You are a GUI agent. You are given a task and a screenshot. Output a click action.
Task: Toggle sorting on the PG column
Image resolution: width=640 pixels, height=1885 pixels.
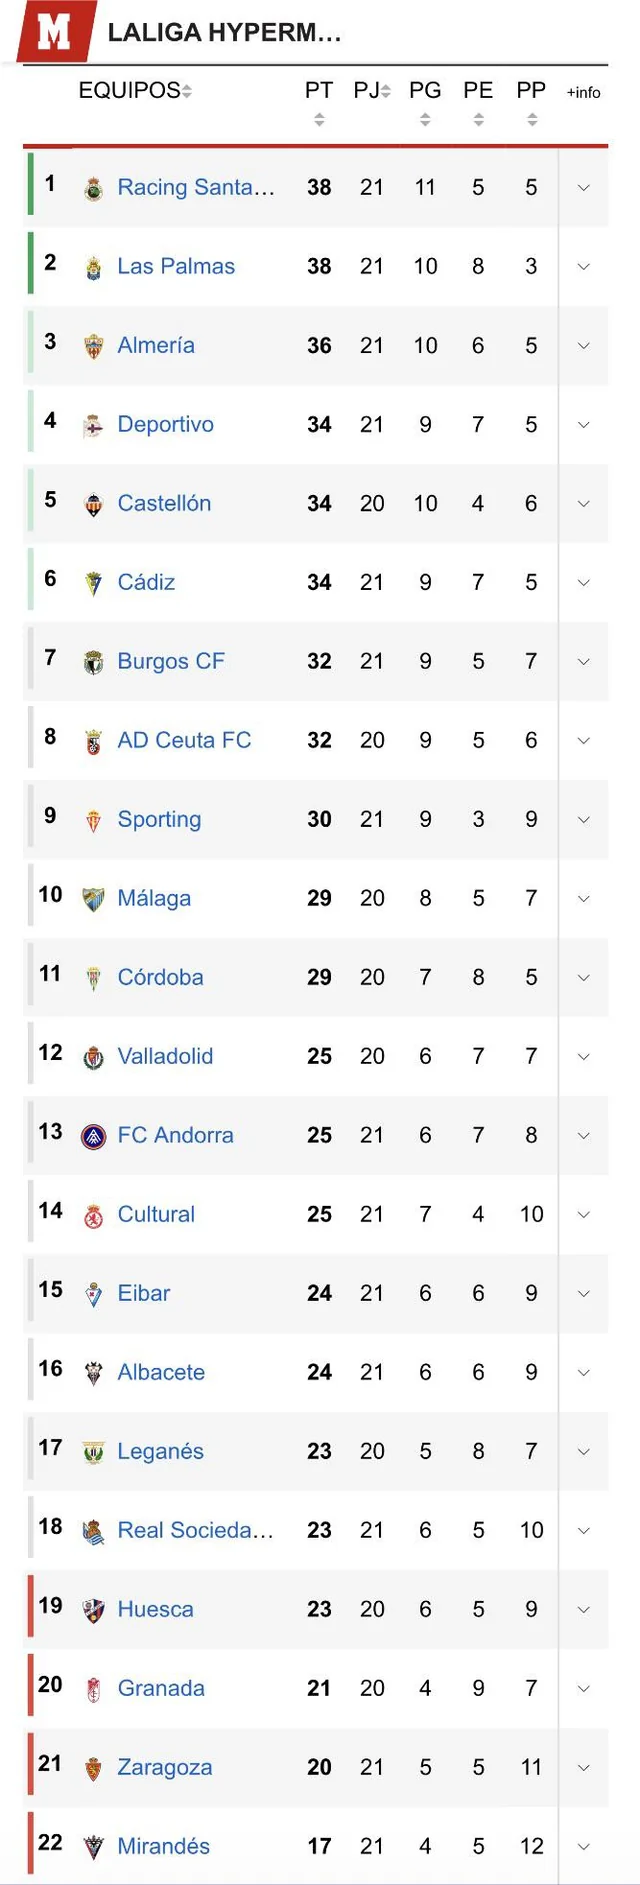click(425, 119)
